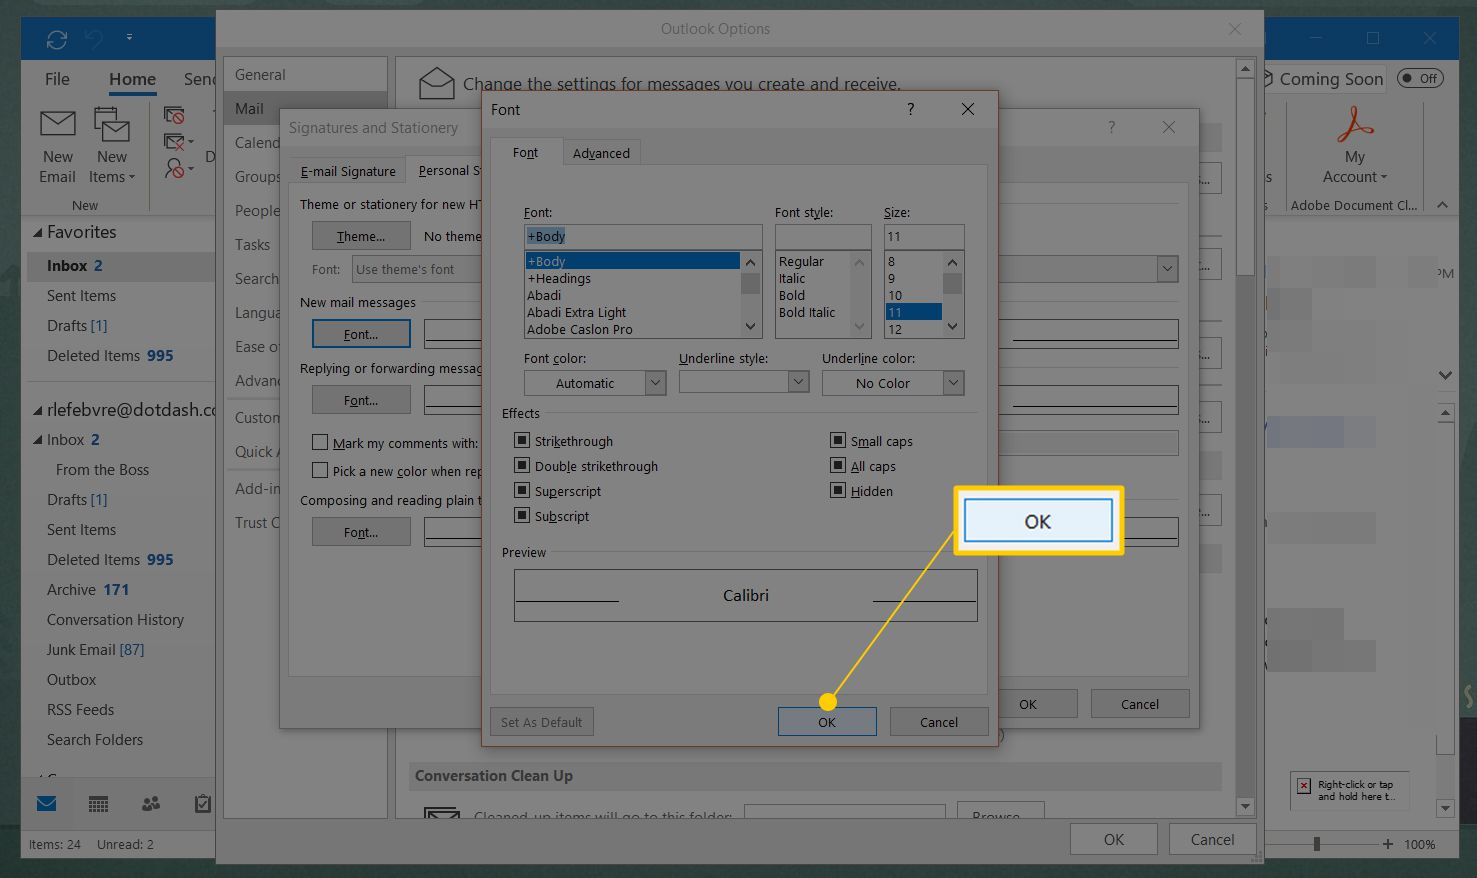Open the Underline color dropdown
The height and width of the screenshot is (878, 1477).
click(x=954, y=383)
